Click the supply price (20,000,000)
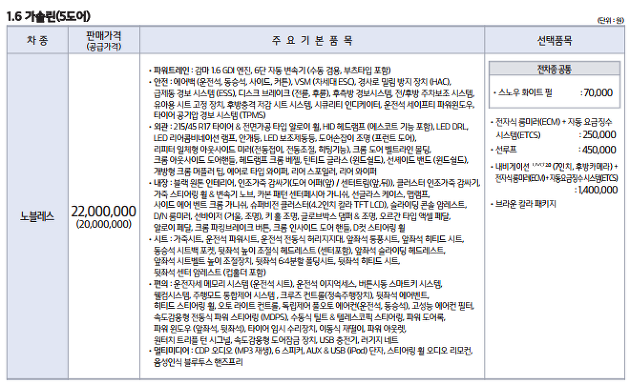This screenshot has width=630, height=385. (104, 224)
